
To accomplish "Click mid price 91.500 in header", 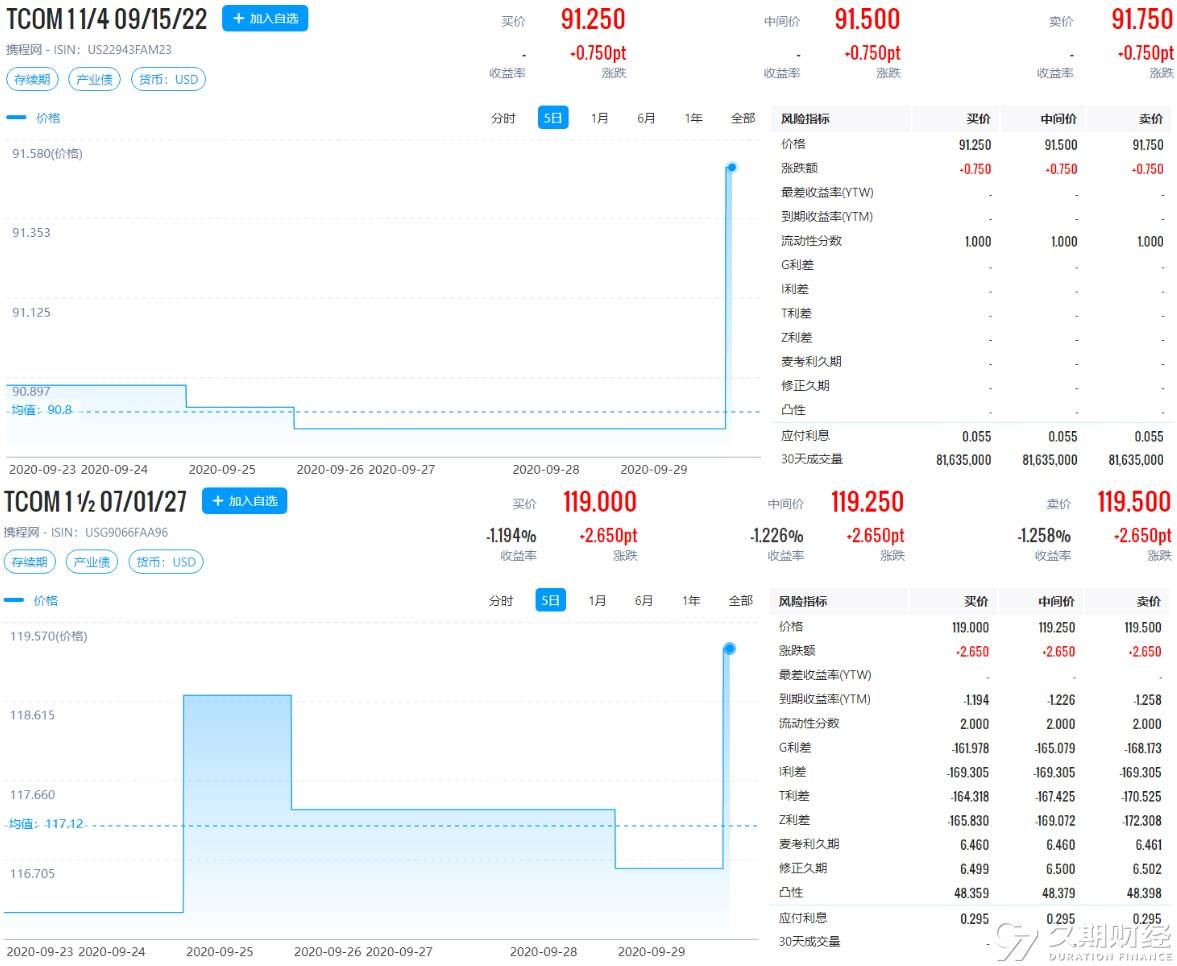I will pos(867,20).
